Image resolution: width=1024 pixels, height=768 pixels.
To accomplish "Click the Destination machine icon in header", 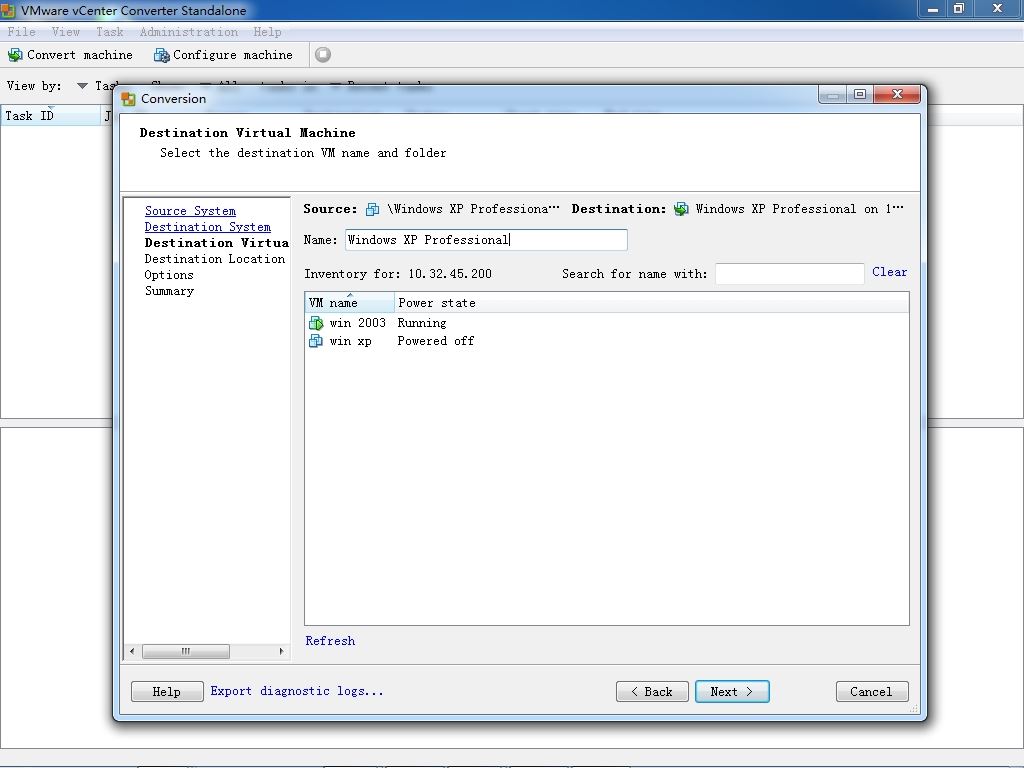I will point(681,209).
